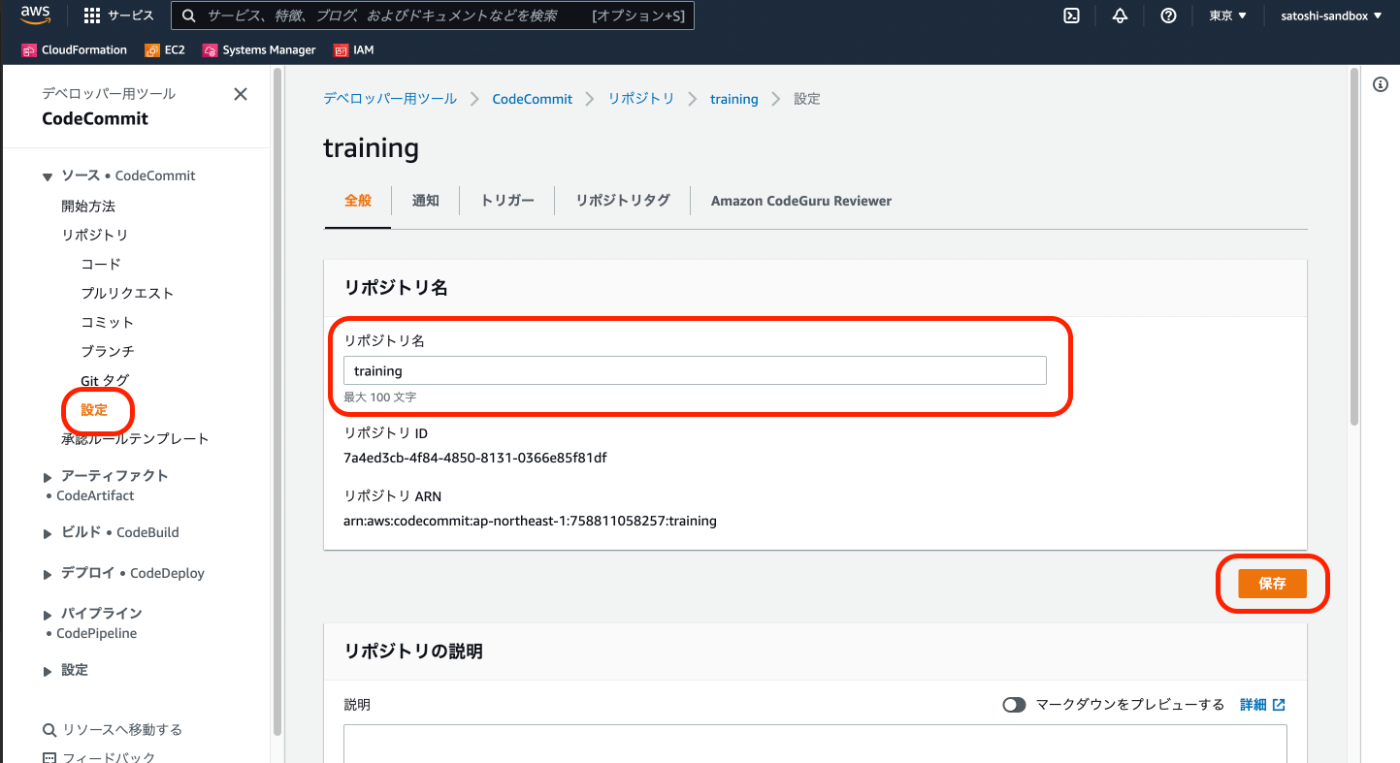The image size is (1400, 763).
Task: Expand the ビルド • CodeBuild section
Action: coord(47,534)
